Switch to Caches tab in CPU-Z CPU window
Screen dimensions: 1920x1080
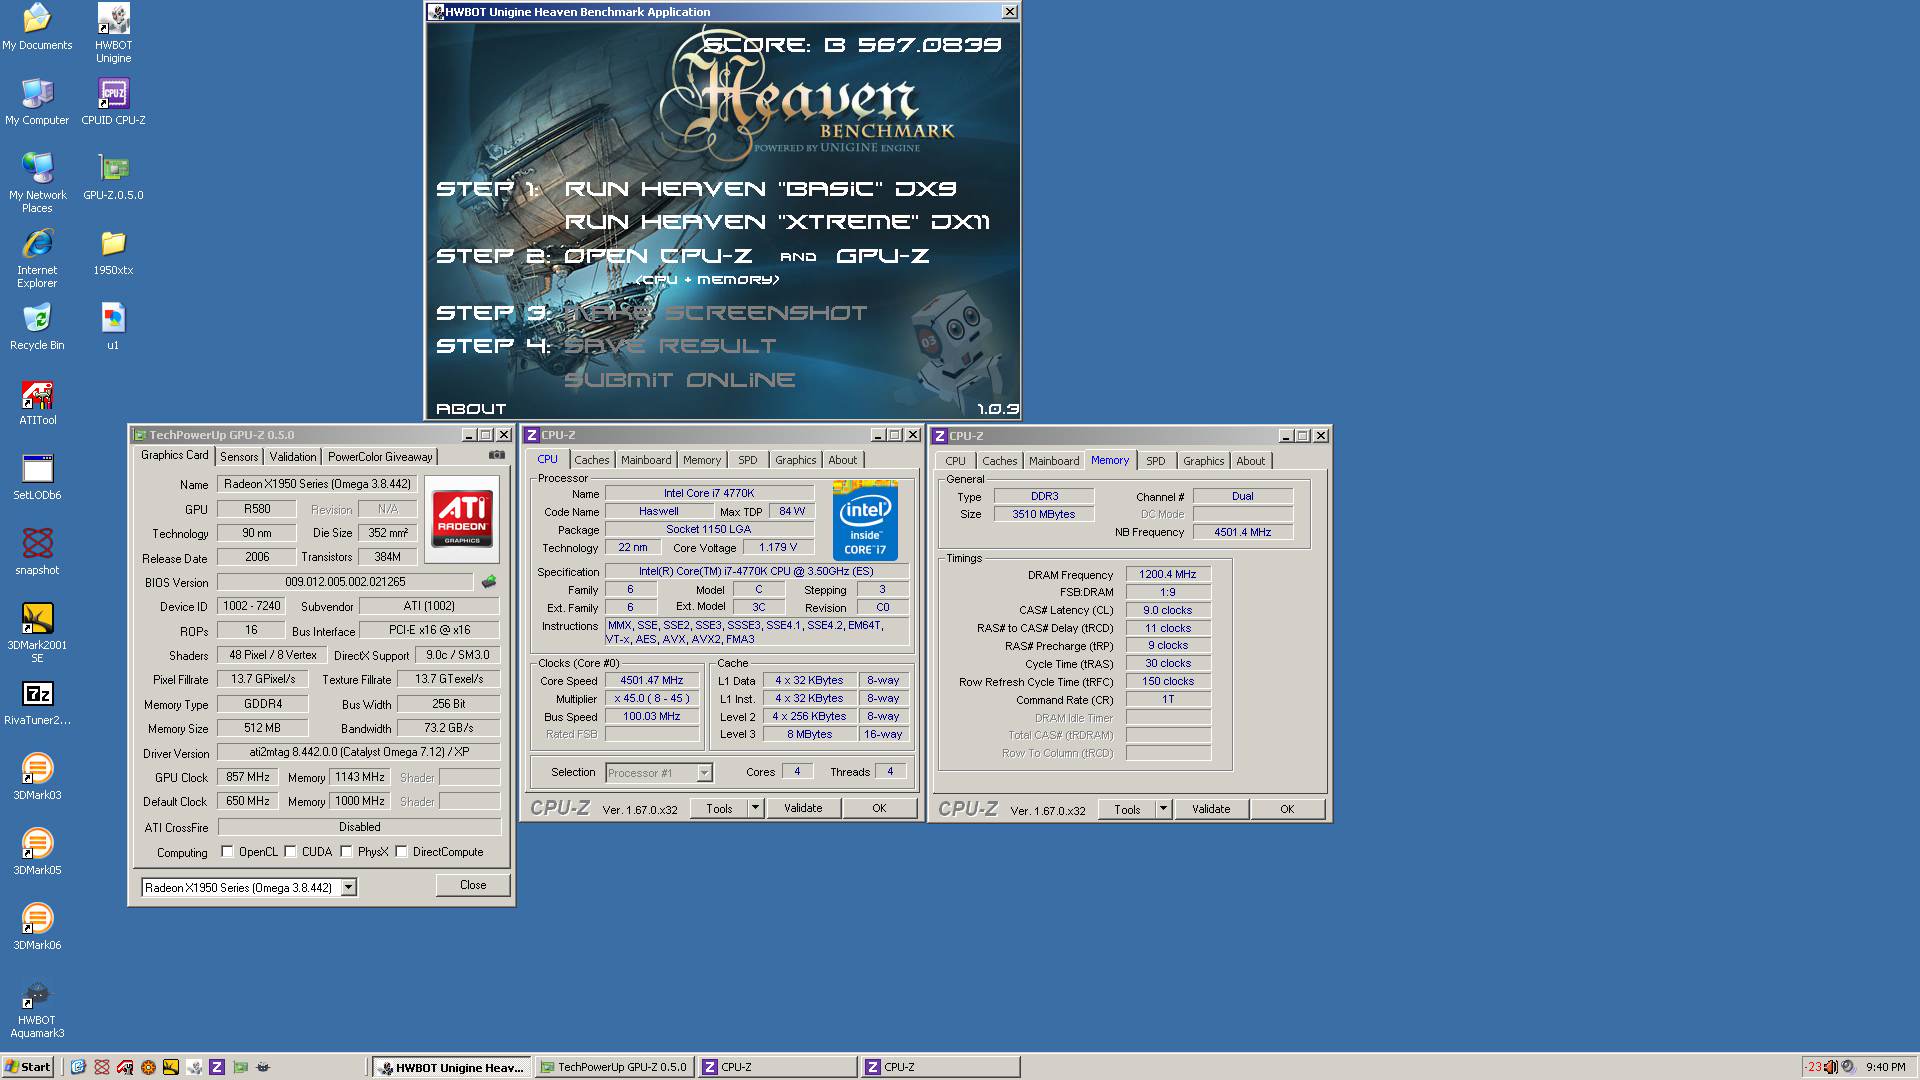pyautogui.click(x=591, y=460)
